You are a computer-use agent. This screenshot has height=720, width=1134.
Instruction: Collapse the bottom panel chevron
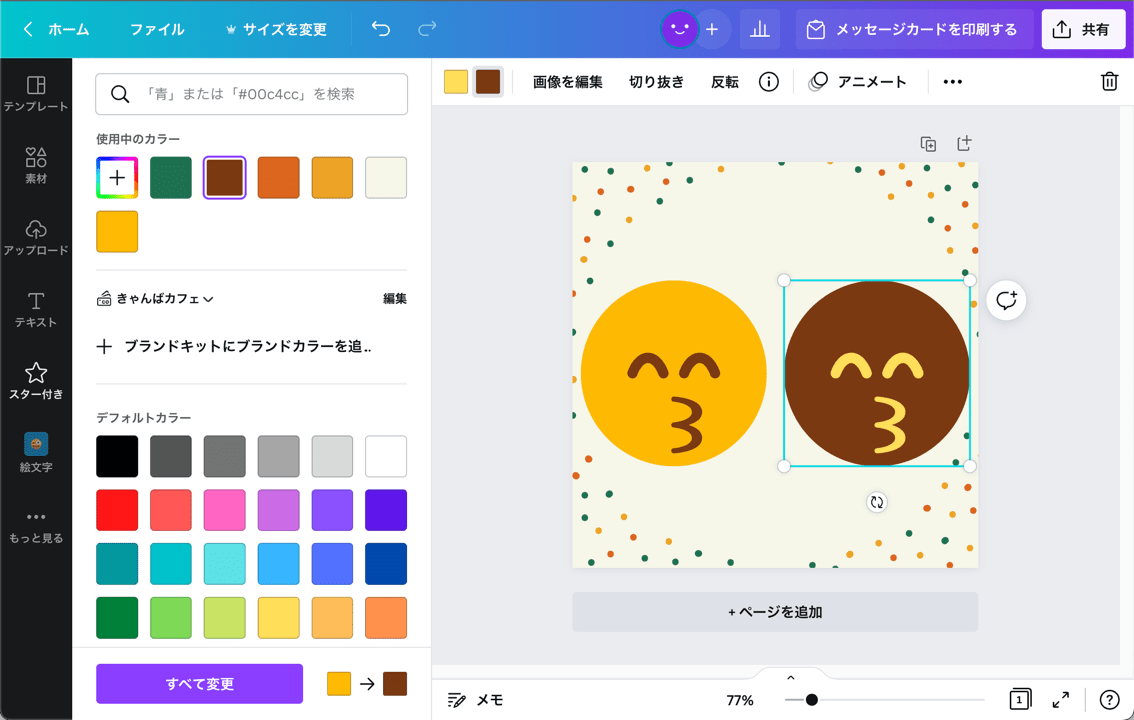click(x=790, y=676)
